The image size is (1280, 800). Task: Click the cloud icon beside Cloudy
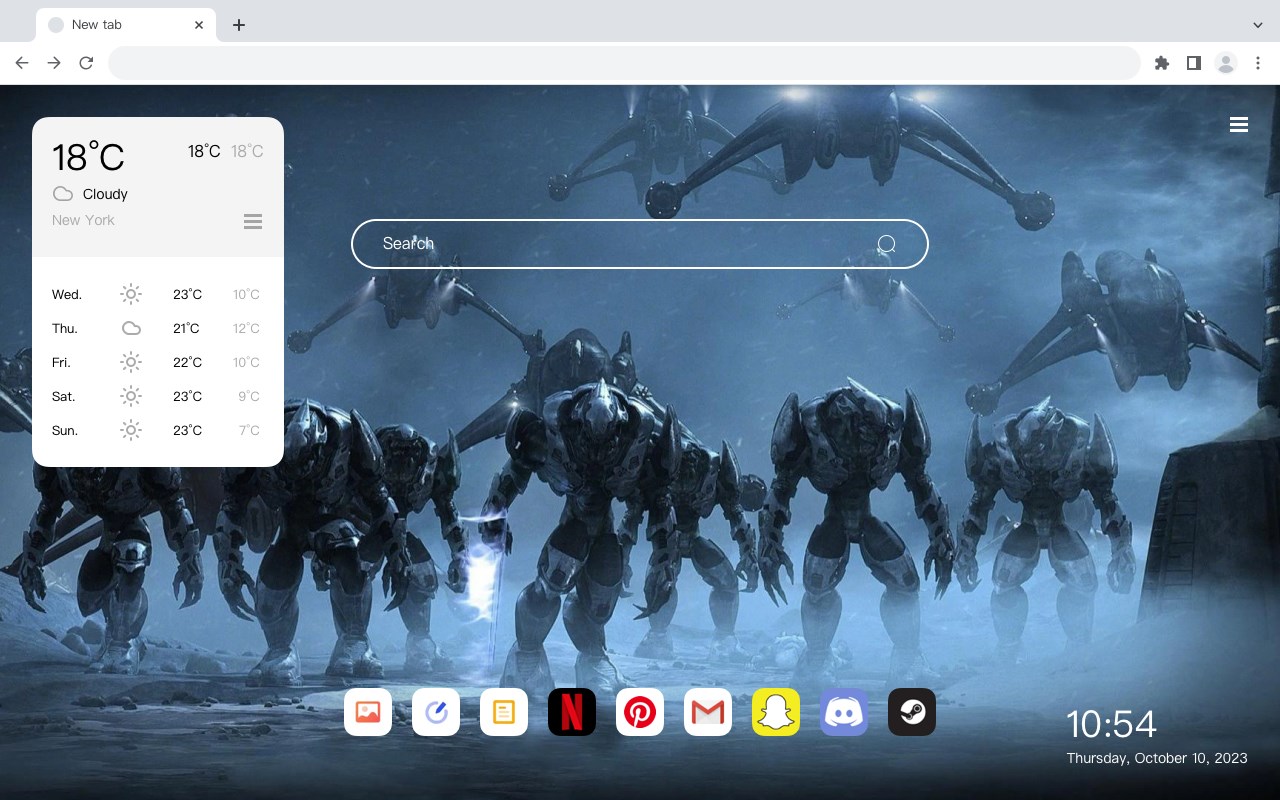tap(63, 194)
